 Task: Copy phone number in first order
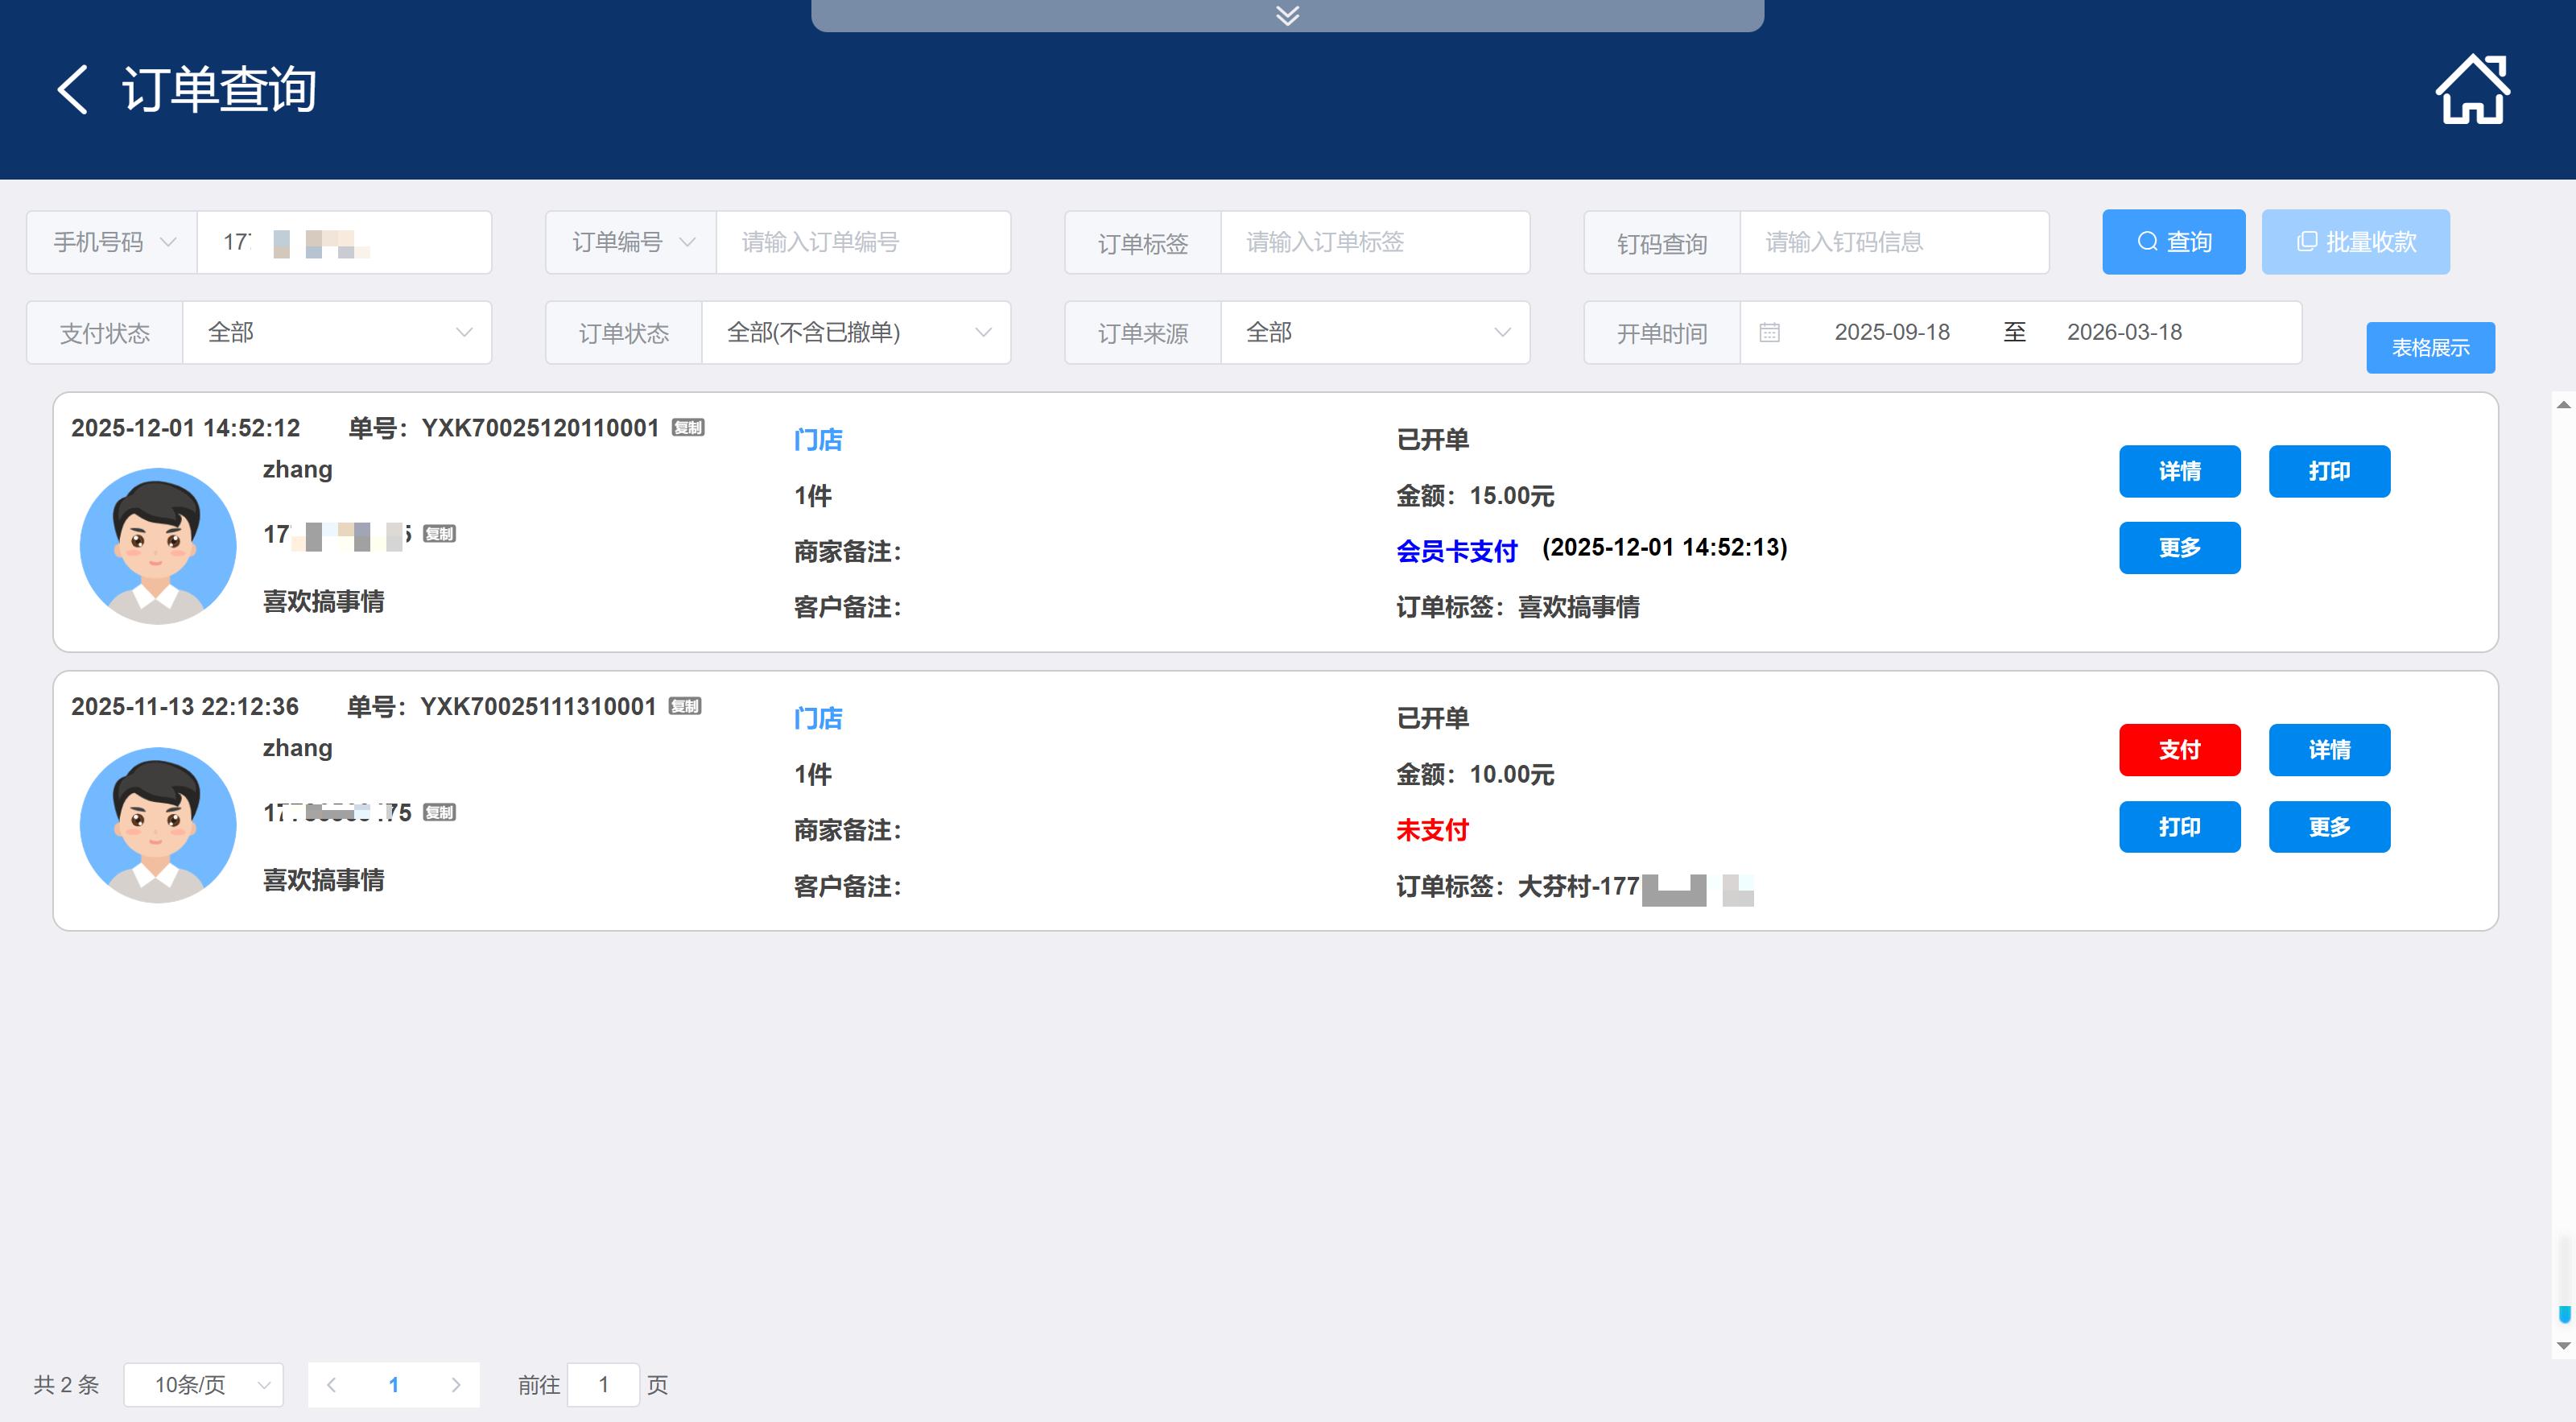pos(439,534)
